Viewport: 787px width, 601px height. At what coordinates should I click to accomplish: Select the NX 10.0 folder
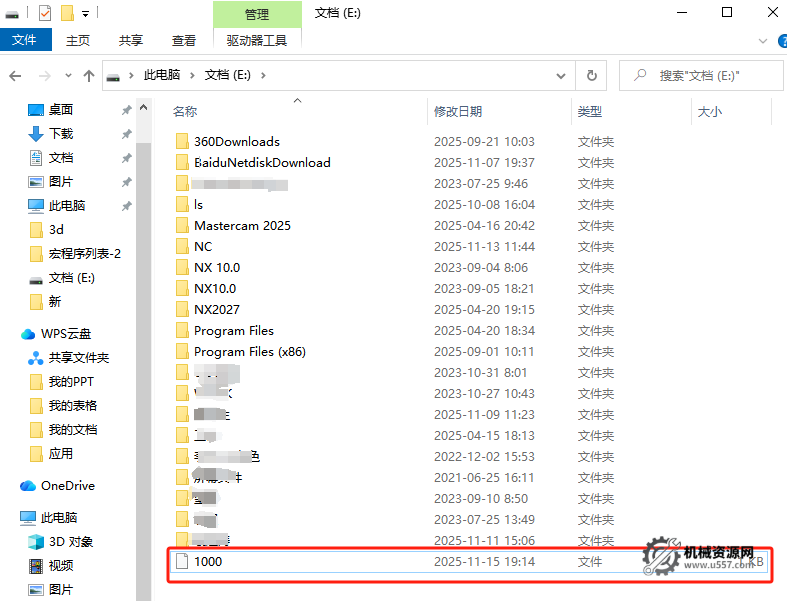217,268
